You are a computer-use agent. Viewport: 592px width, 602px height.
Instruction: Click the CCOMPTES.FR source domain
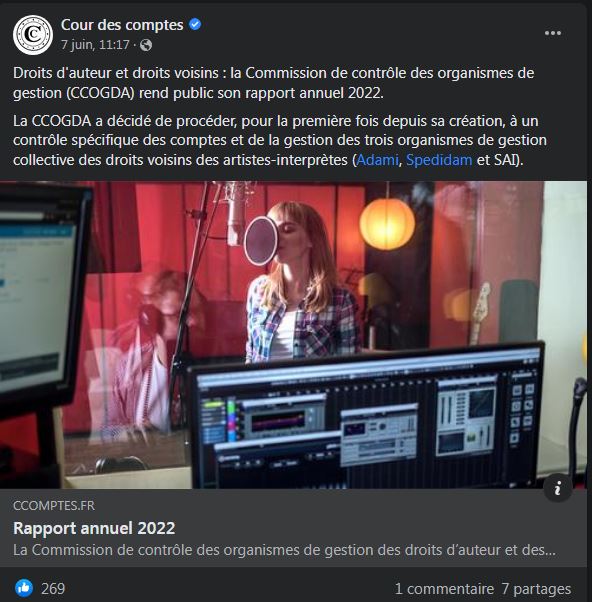point(54,506)
